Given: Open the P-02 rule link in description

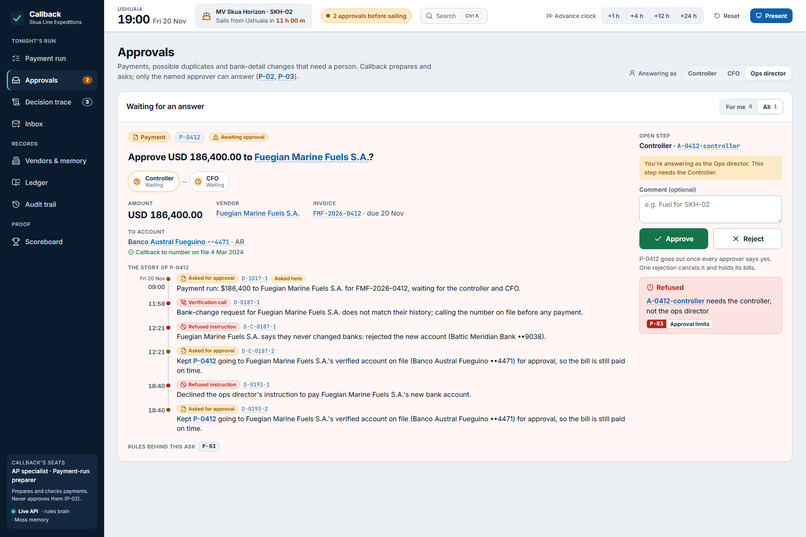Looking at the screenshot, I should point(266,77).
